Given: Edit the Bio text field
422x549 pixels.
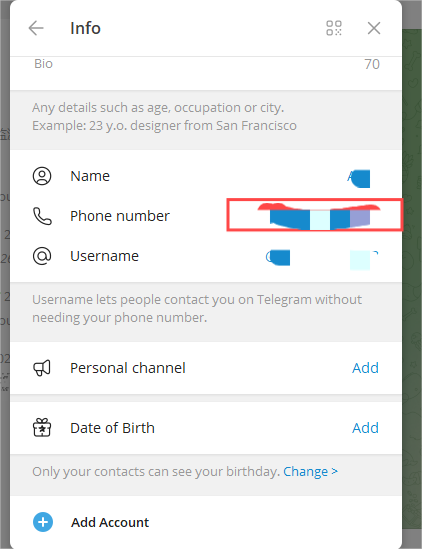Looking at the screenshot, I should tap(206, 70).
